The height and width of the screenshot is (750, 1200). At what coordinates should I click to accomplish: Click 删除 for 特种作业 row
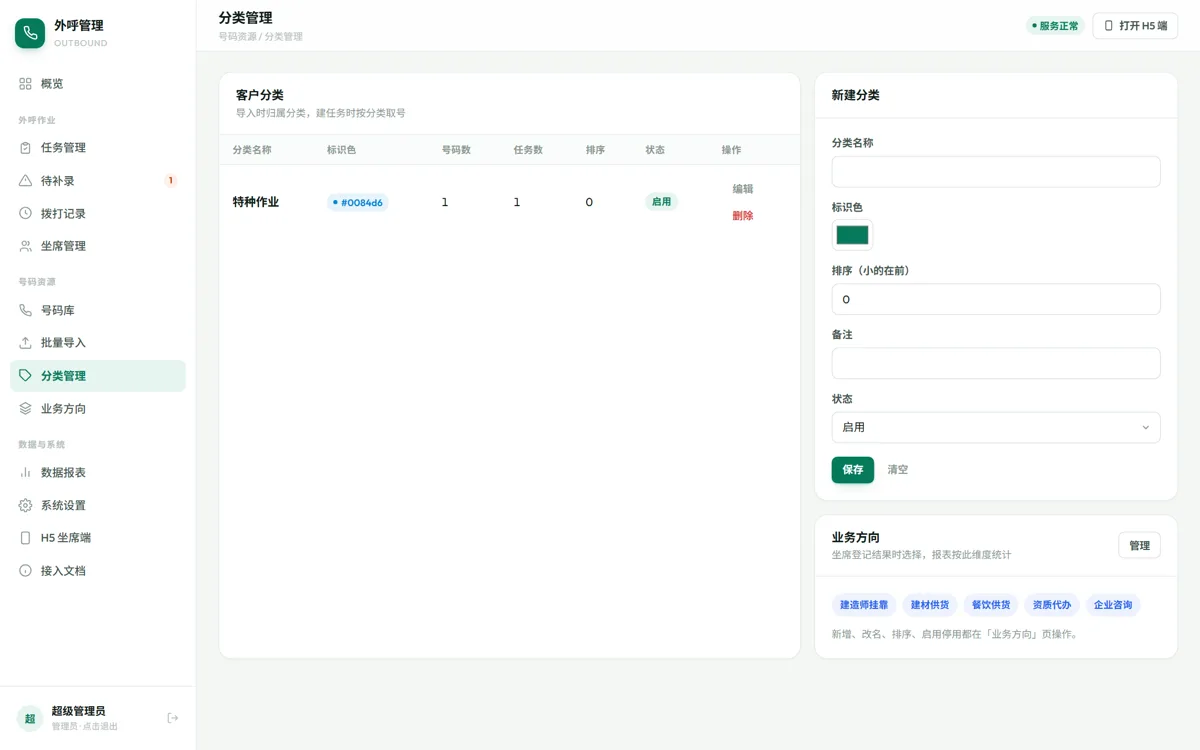(743, 216)
